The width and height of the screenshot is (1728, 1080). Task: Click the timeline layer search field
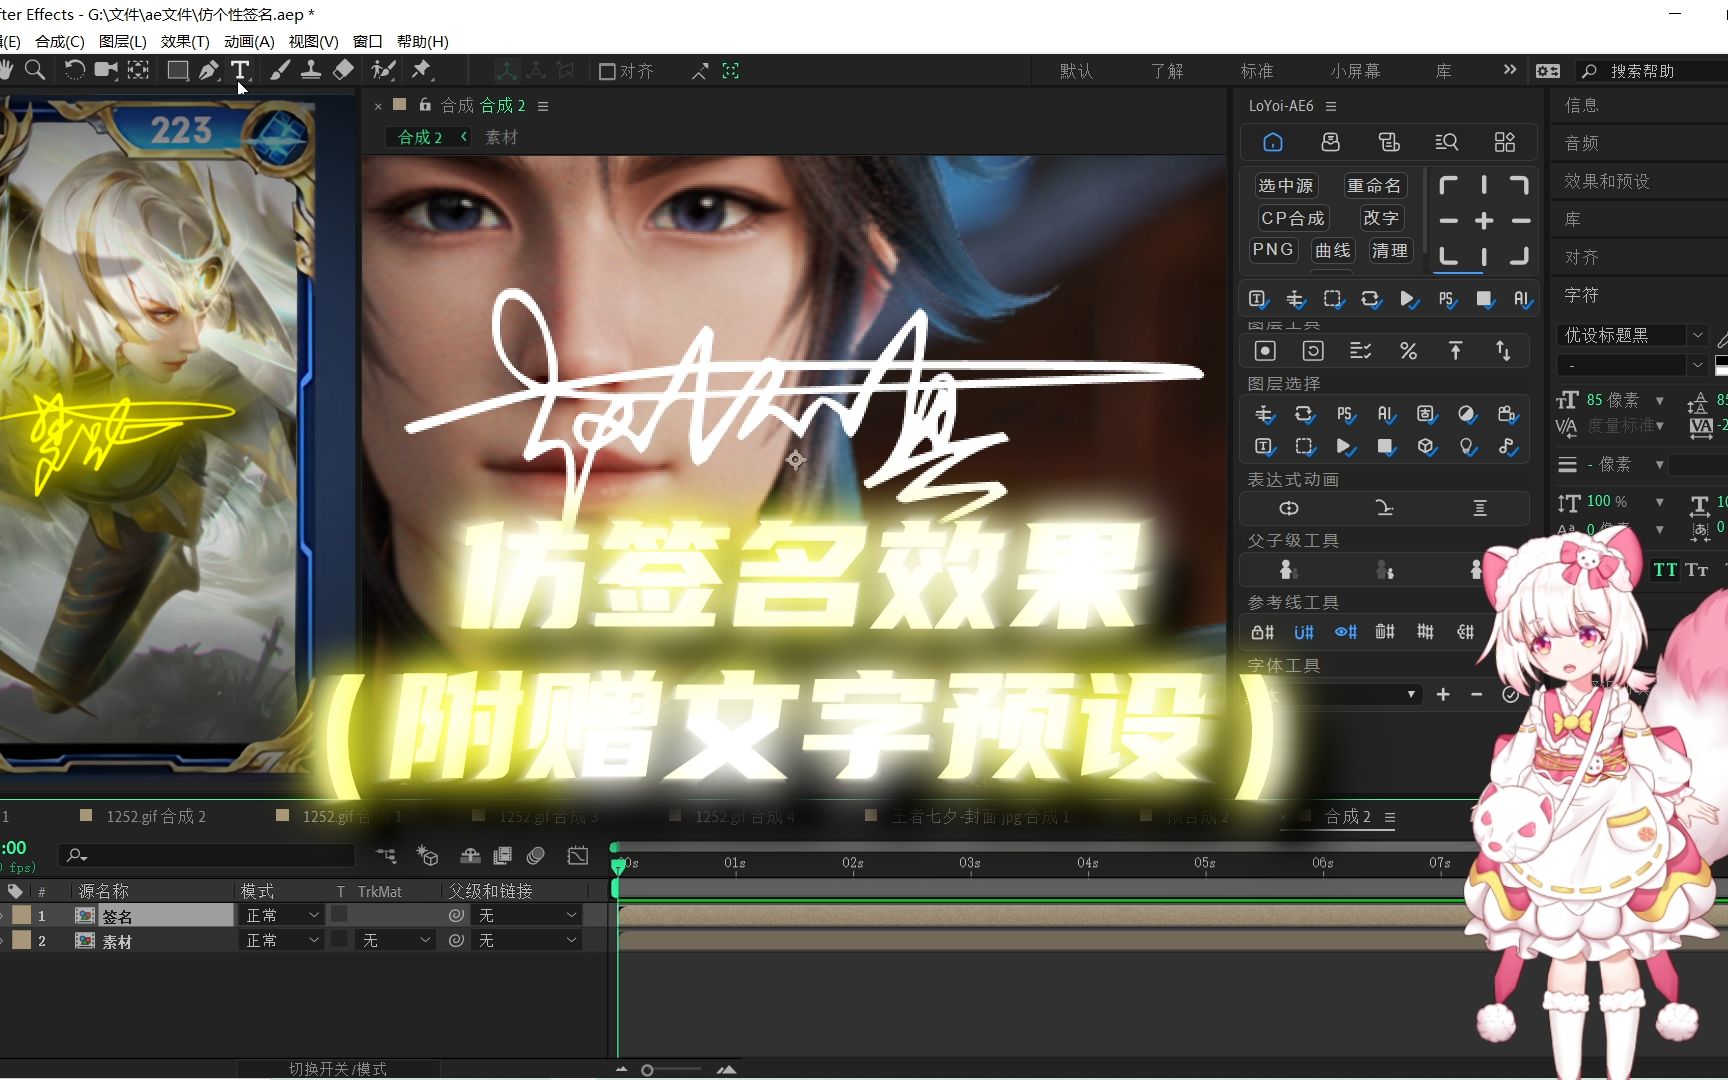click(208, 856)
